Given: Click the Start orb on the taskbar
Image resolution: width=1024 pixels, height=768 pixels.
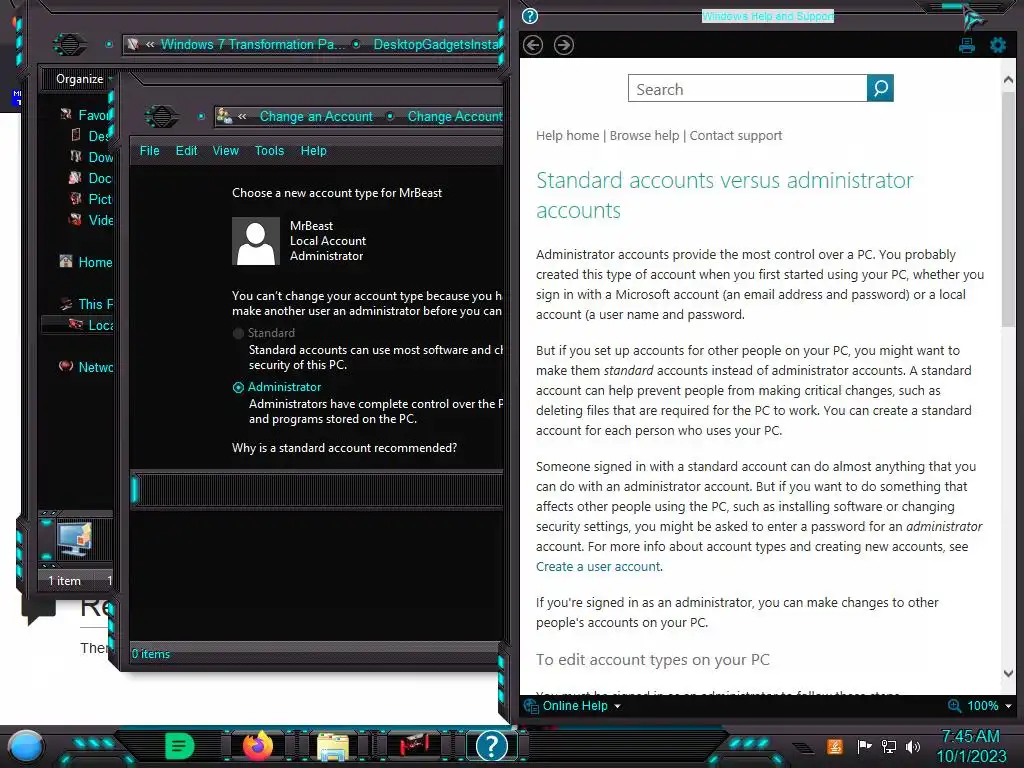Looking at the screenshot, I should click(25, 746).
